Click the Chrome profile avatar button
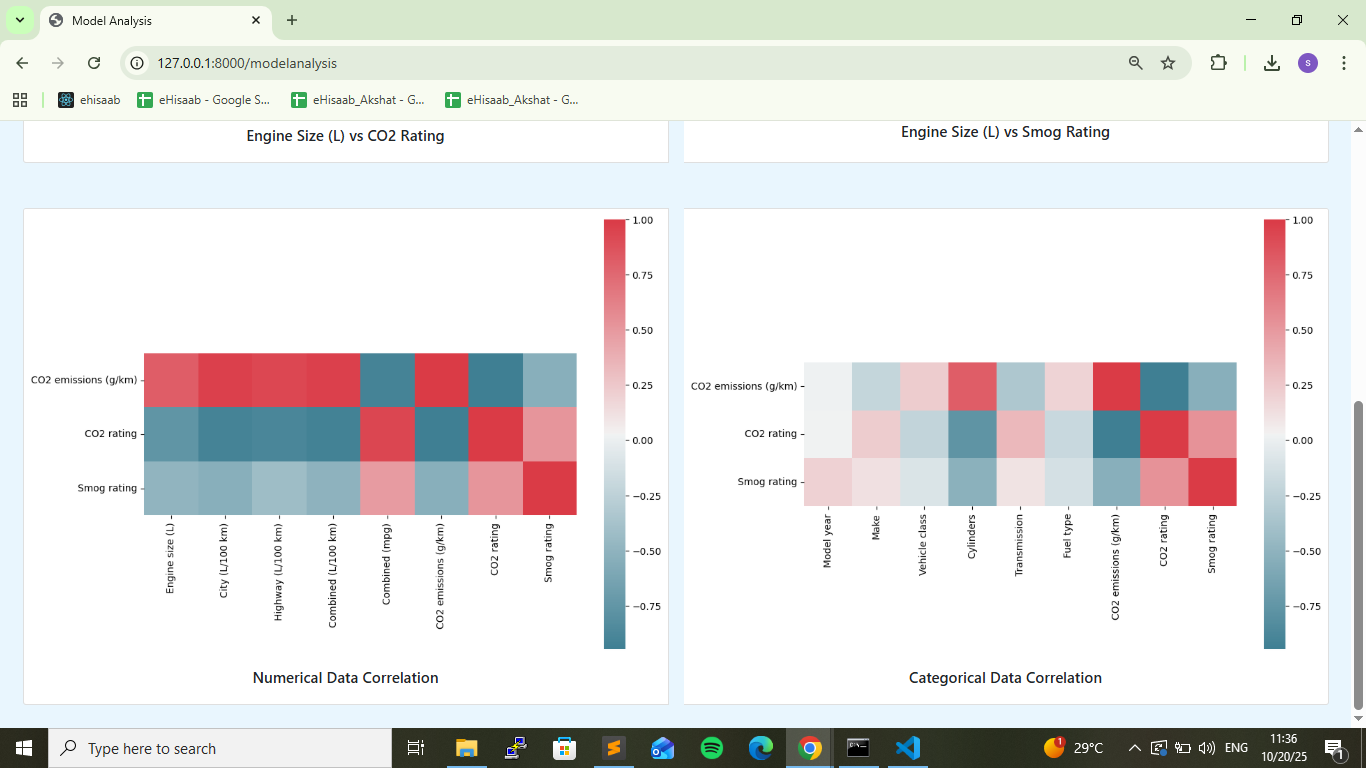 (1308, 63)
